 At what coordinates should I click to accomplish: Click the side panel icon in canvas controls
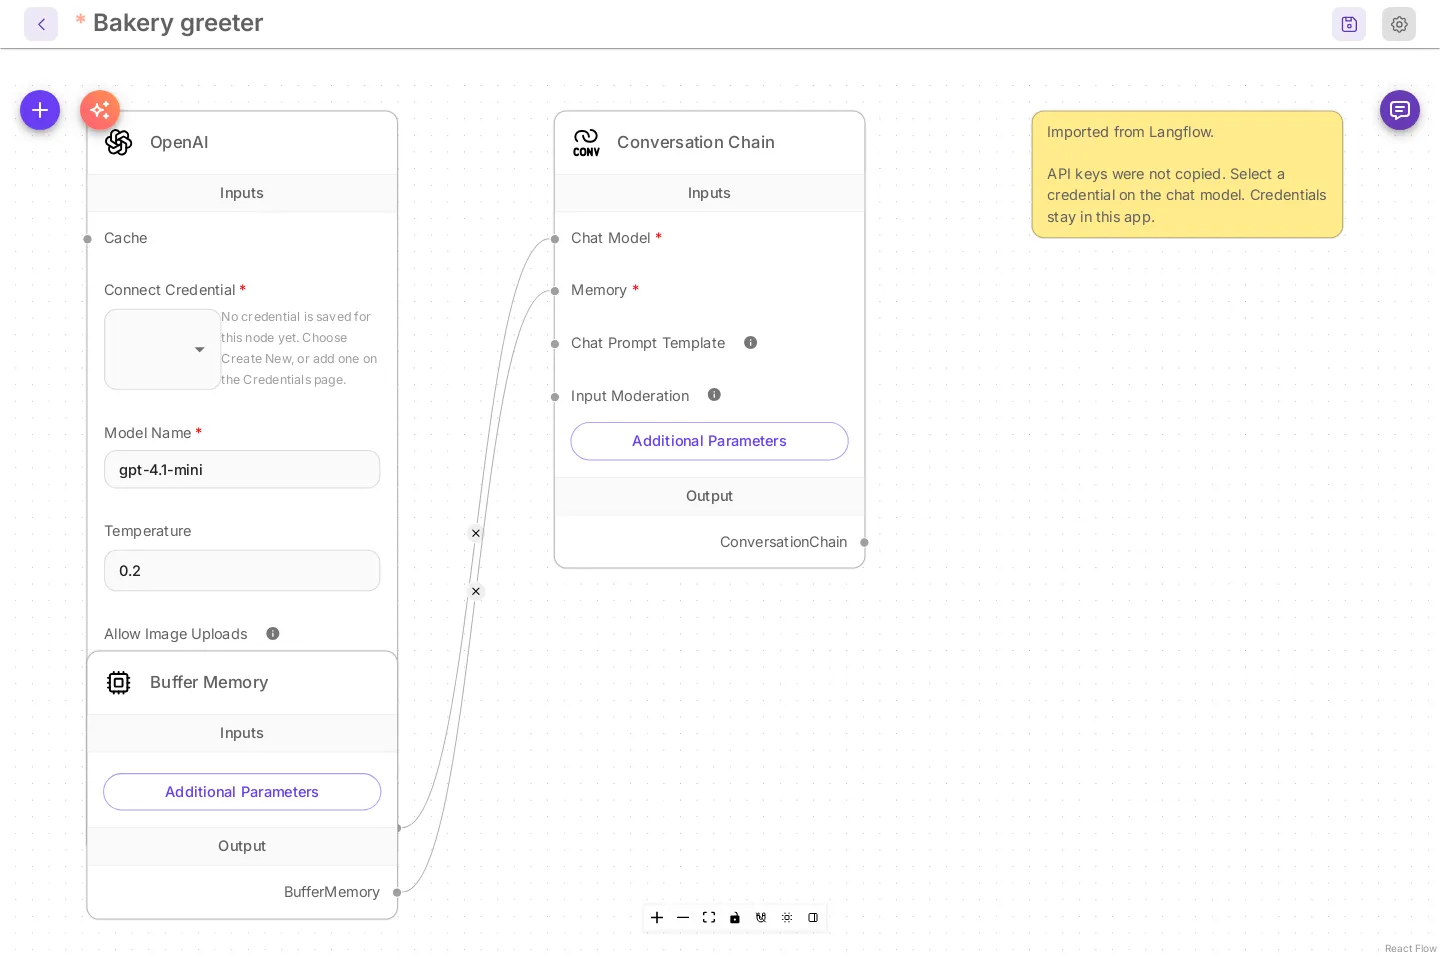(x=813, y=918)
